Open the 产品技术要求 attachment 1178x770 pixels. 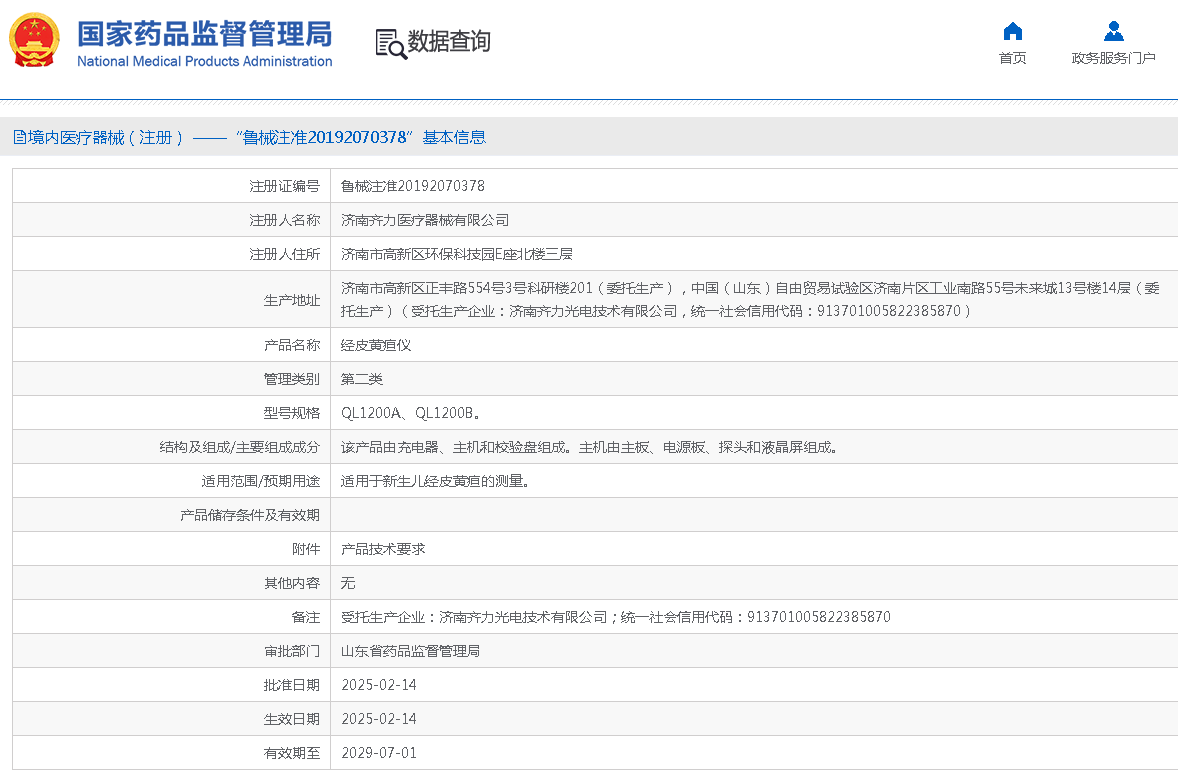click(x=383, y=549)
